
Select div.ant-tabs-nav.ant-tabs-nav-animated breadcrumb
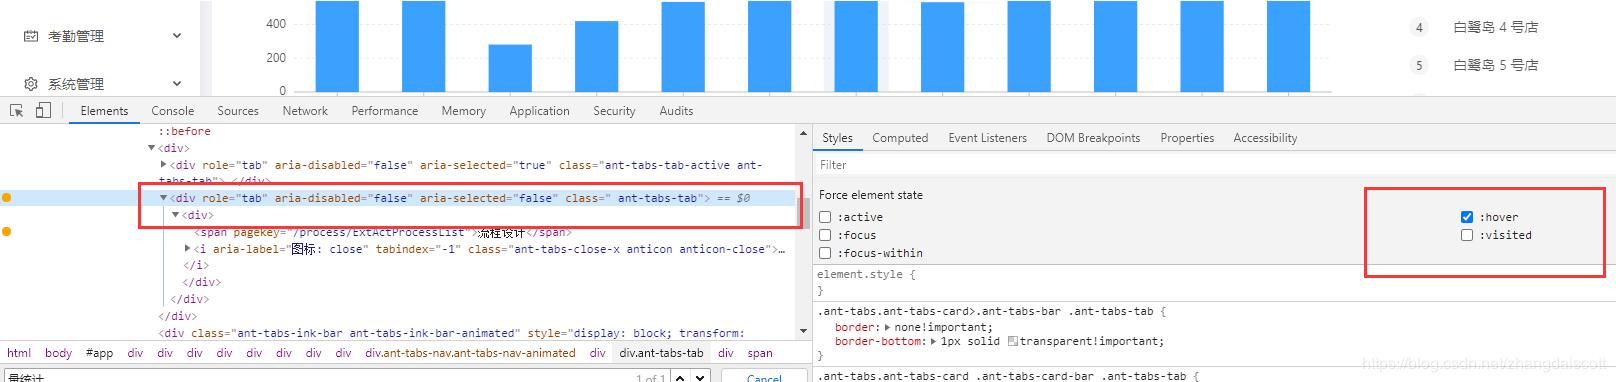click(x=471, y=353)
